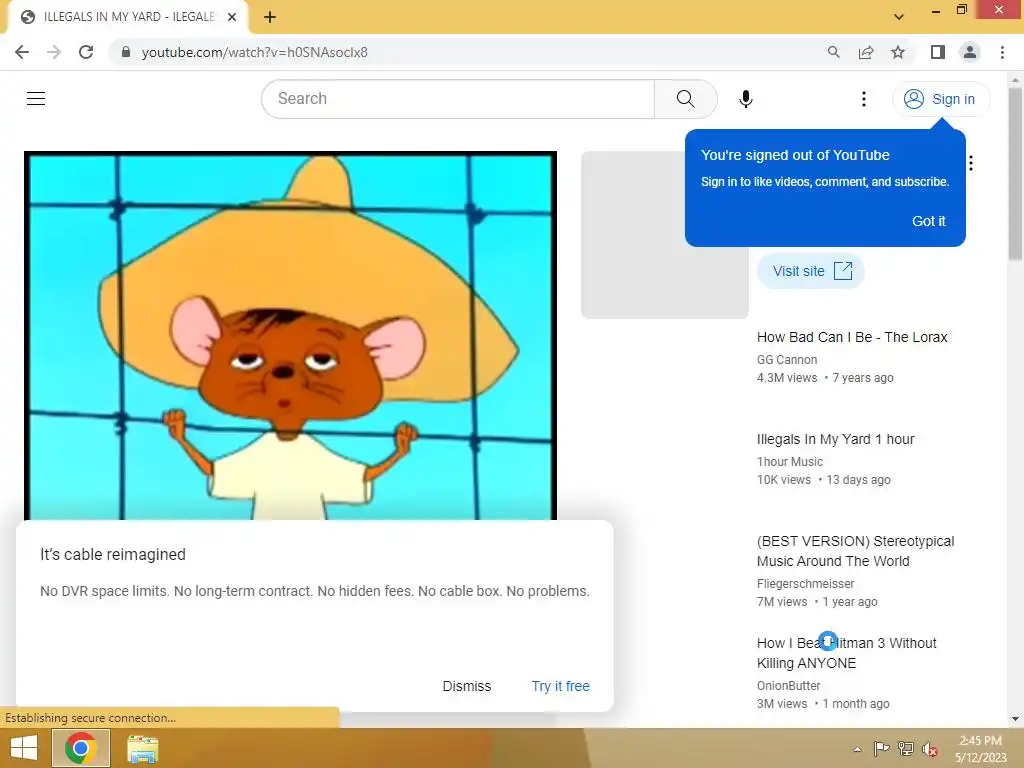Reload the page with refresh icon
Image resolution: width=1024 pixels, height=768 pixels.
pos(86,52)
